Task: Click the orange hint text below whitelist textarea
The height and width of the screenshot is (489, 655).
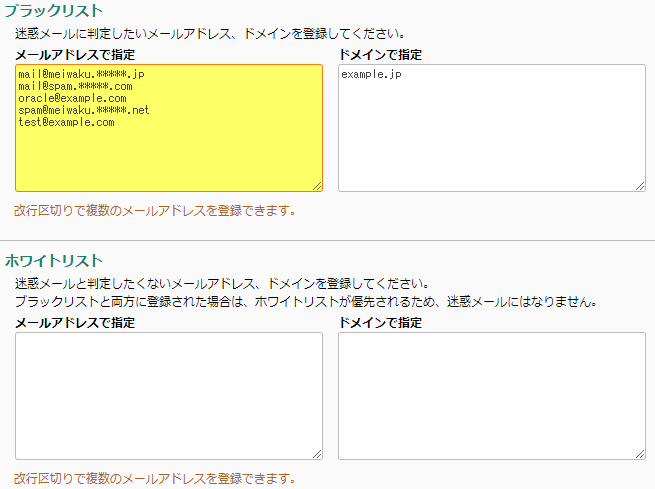Action: 154,477
